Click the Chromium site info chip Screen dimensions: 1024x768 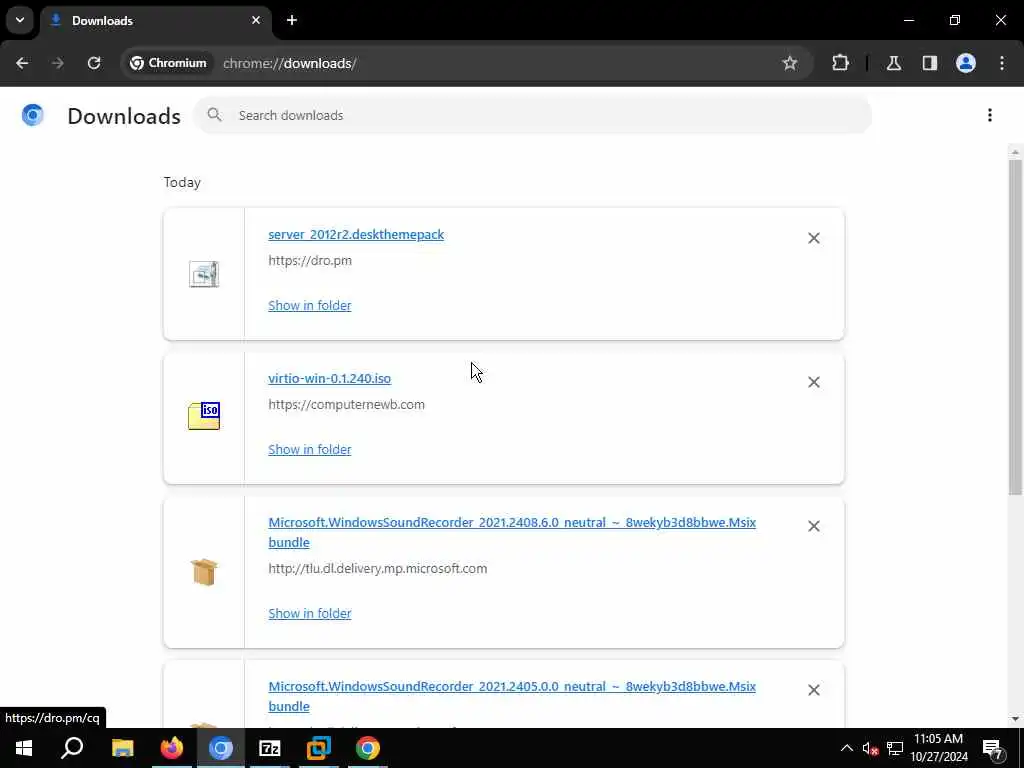coord(168,63)
